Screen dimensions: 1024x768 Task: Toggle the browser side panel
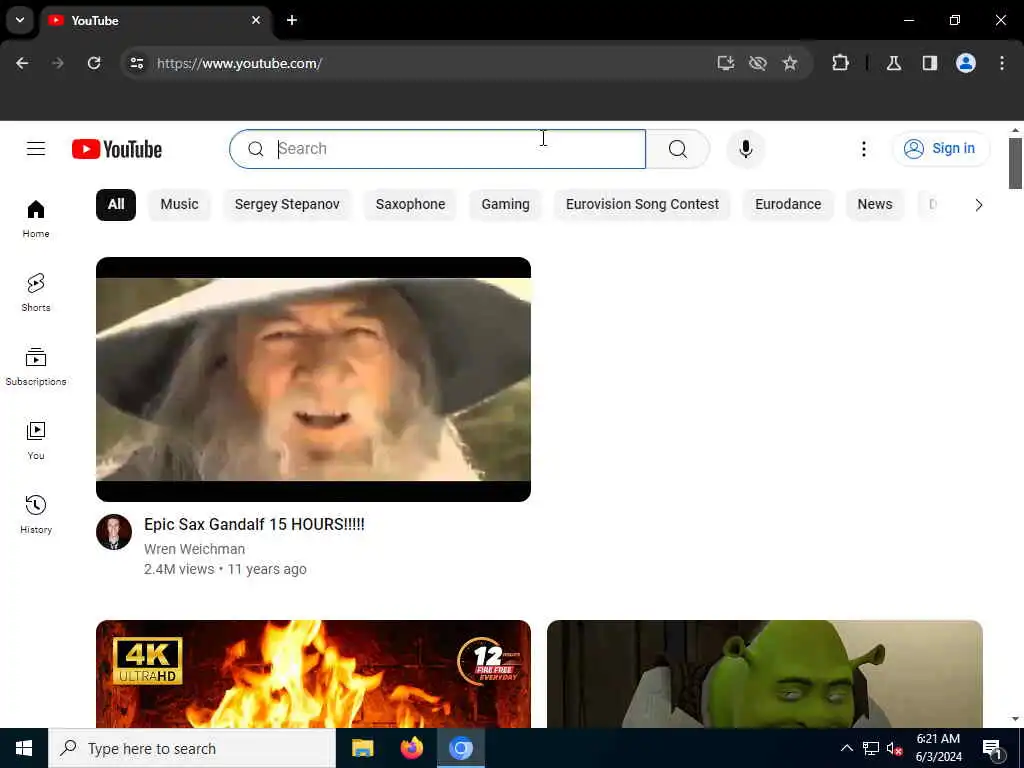(x=930, y=63)
